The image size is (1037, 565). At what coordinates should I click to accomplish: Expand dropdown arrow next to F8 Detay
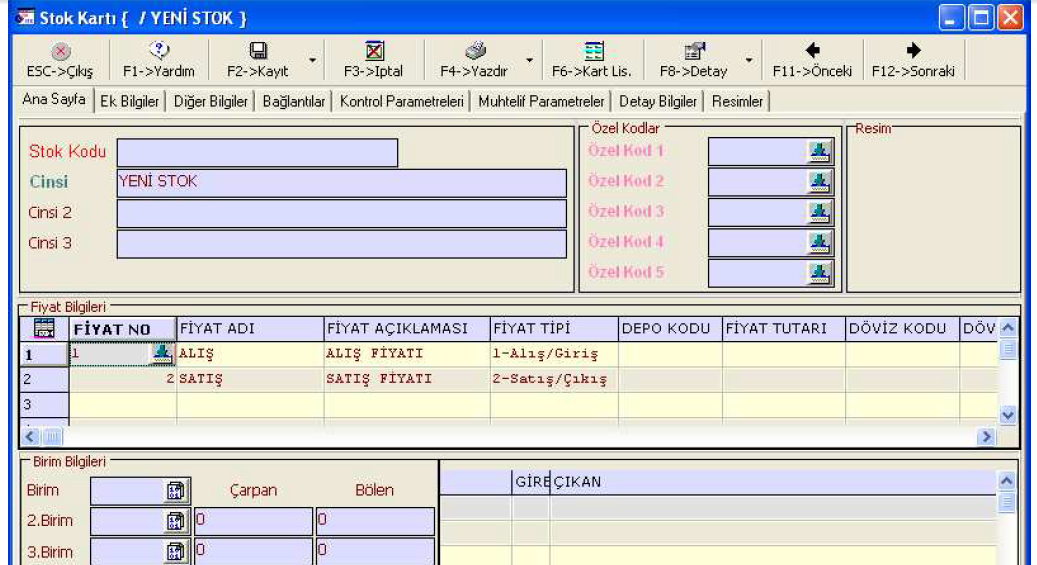(749, 60)
